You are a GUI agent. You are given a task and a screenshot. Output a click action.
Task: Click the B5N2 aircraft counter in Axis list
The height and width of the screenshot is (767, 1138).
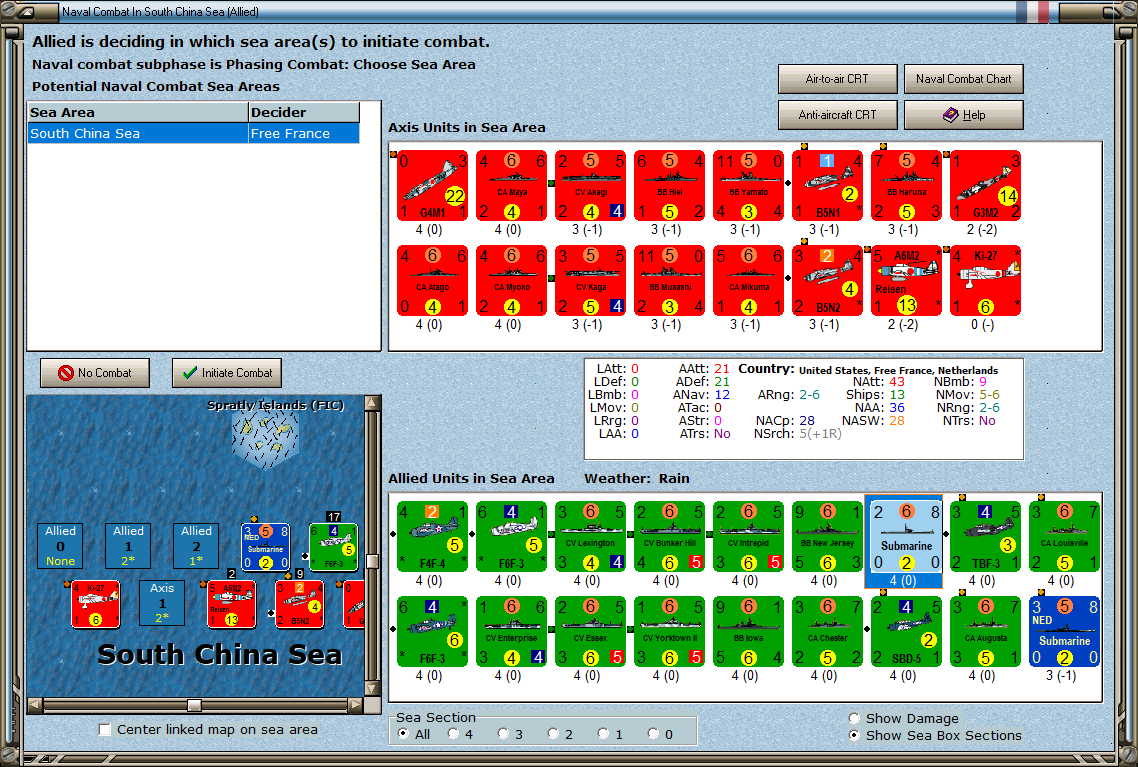coord(827,280)
